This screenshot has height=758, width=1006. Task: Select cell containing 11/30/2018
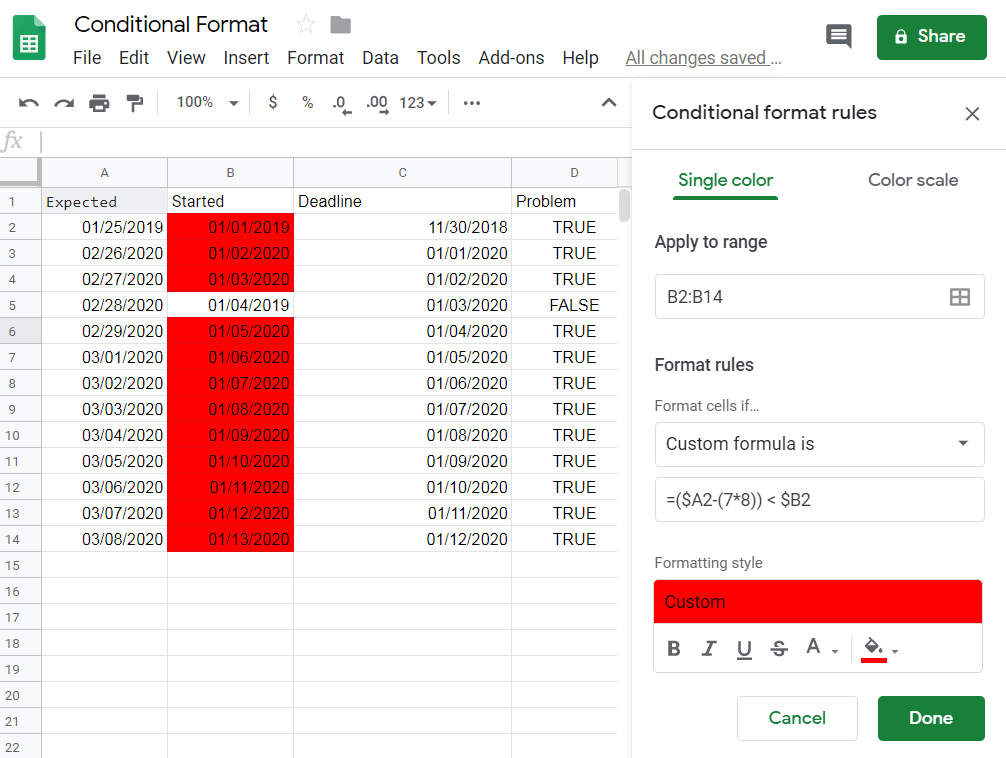(402, 227)
